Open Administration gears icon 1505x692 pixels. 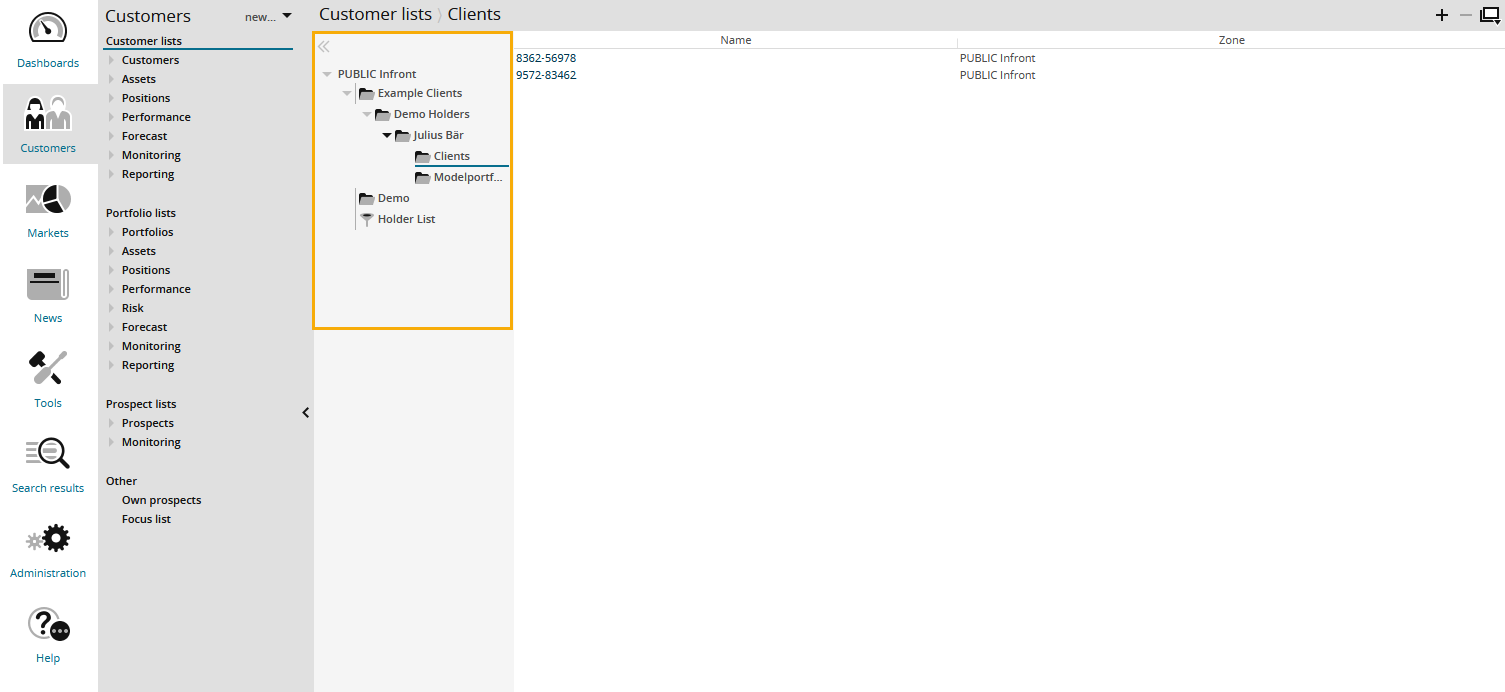click(x=48, y=540)
